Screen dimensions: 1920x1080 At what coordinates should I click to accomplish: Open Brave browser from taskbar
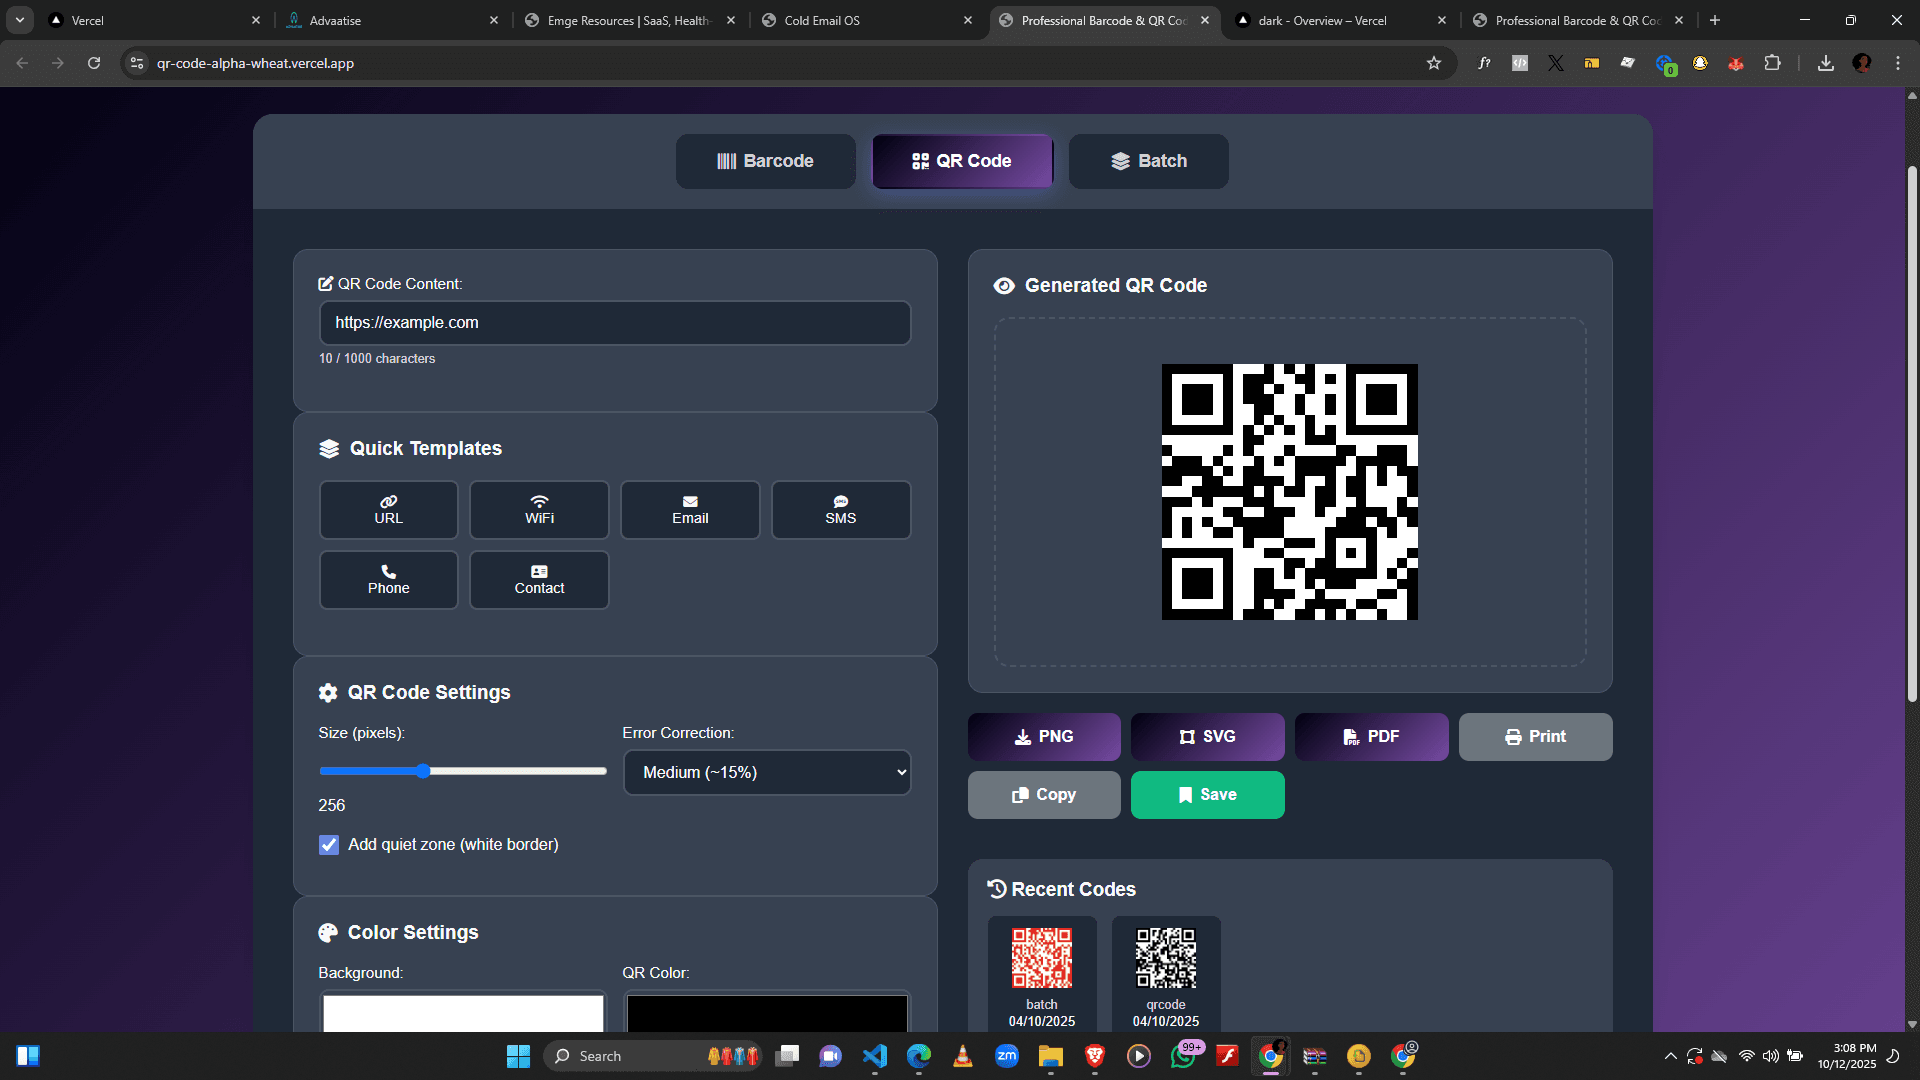click(1095, 1056)
